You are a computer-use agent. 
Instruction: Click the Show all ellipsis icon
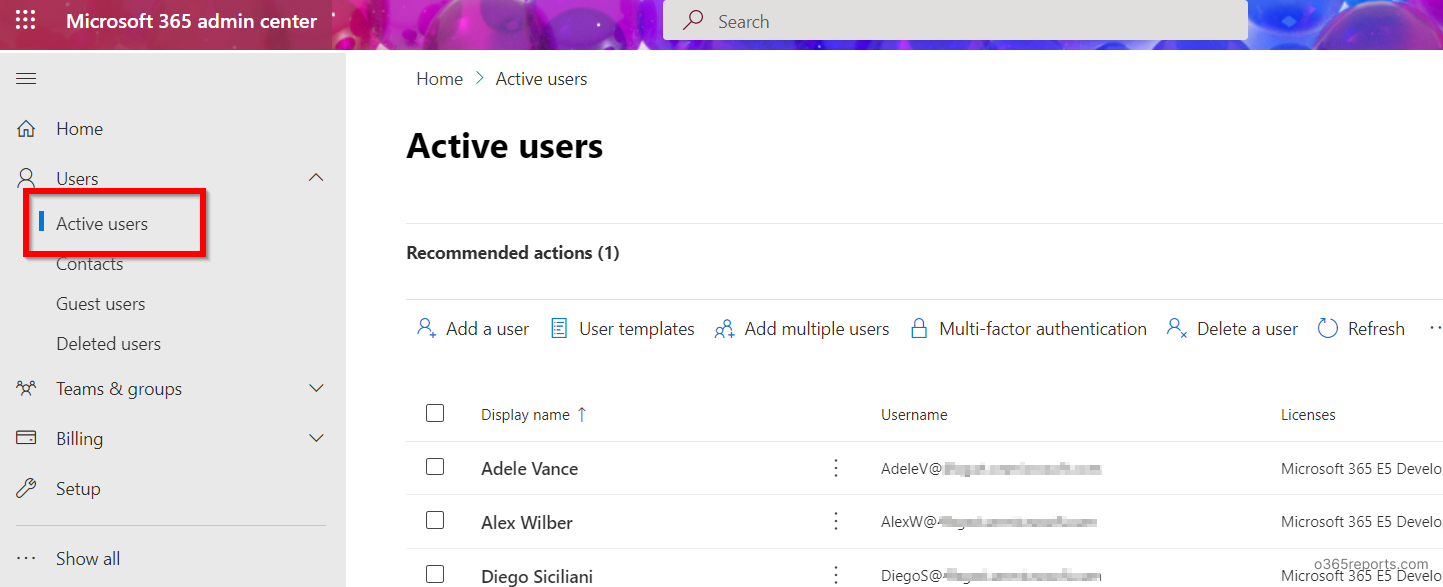[x=26, y=558]
